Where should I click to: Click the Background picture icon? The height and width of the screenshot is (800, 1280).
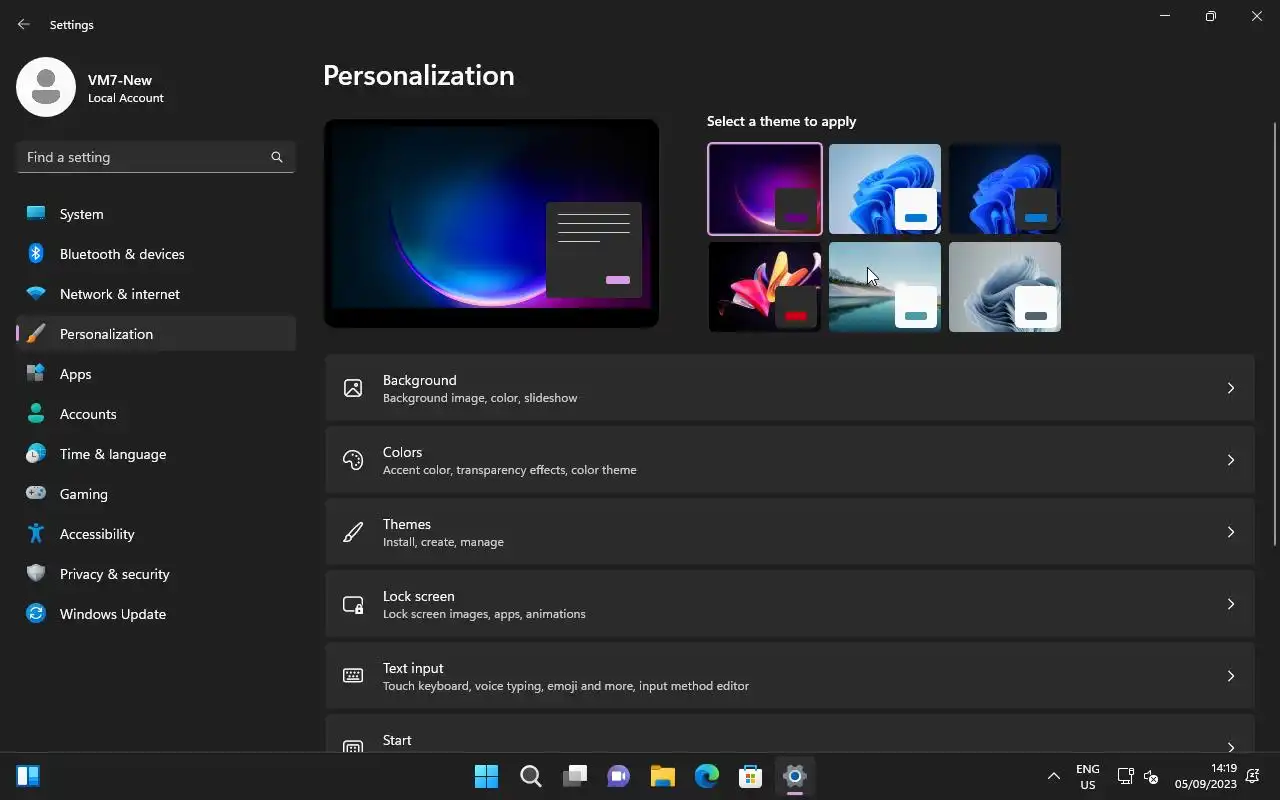coord(353,388)
